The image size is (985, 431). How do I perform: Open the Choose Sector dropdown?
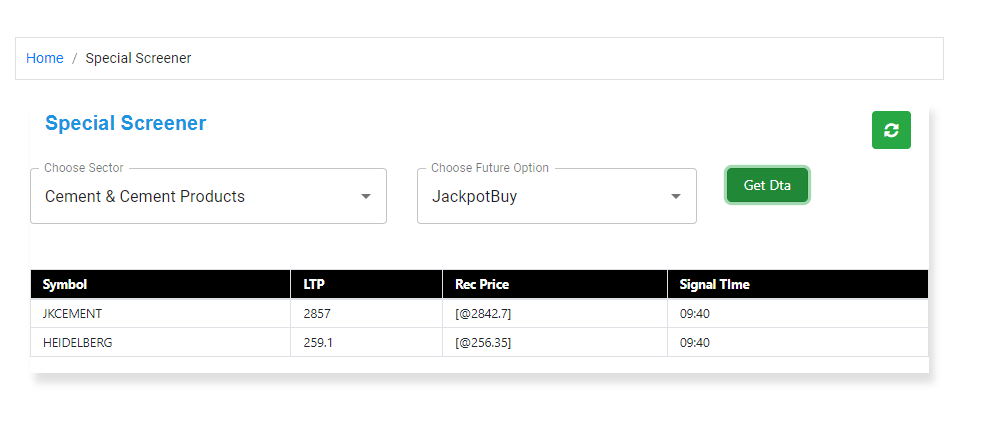click(x=208, y=196)
